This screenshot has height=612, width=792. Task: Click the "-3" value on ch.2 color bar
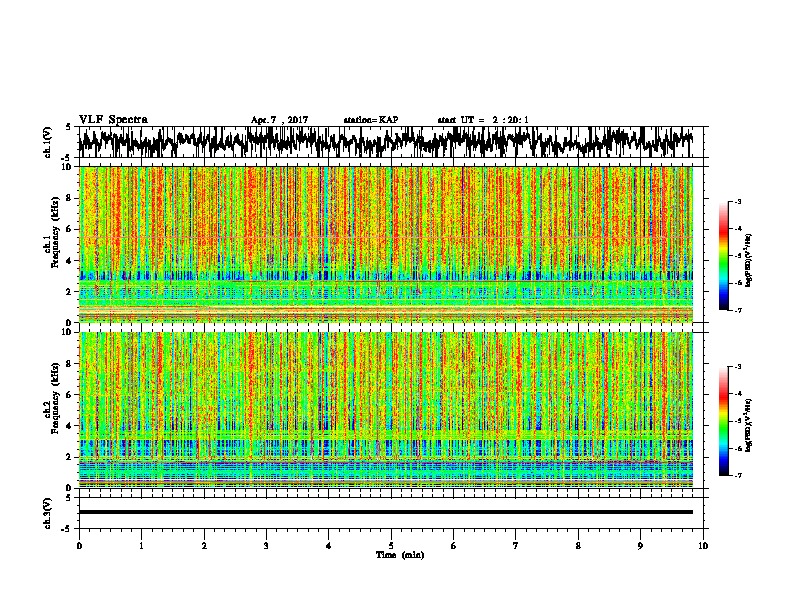pyautogui.click(x=737, y=367)
